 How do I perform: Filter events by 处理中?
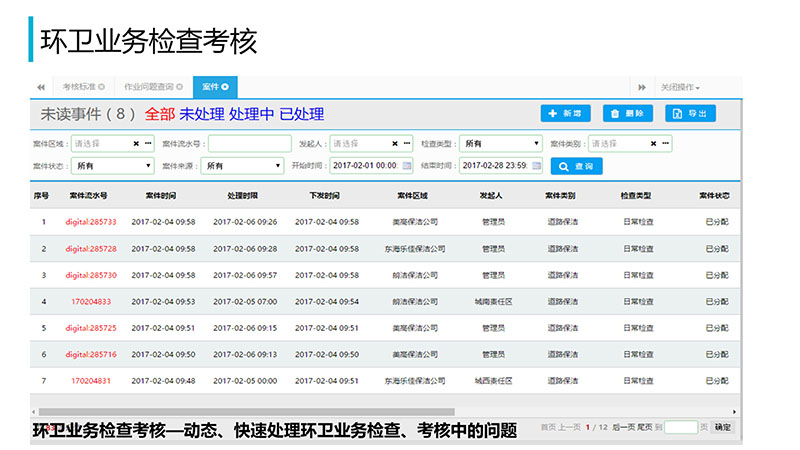[x=252, y=114]
